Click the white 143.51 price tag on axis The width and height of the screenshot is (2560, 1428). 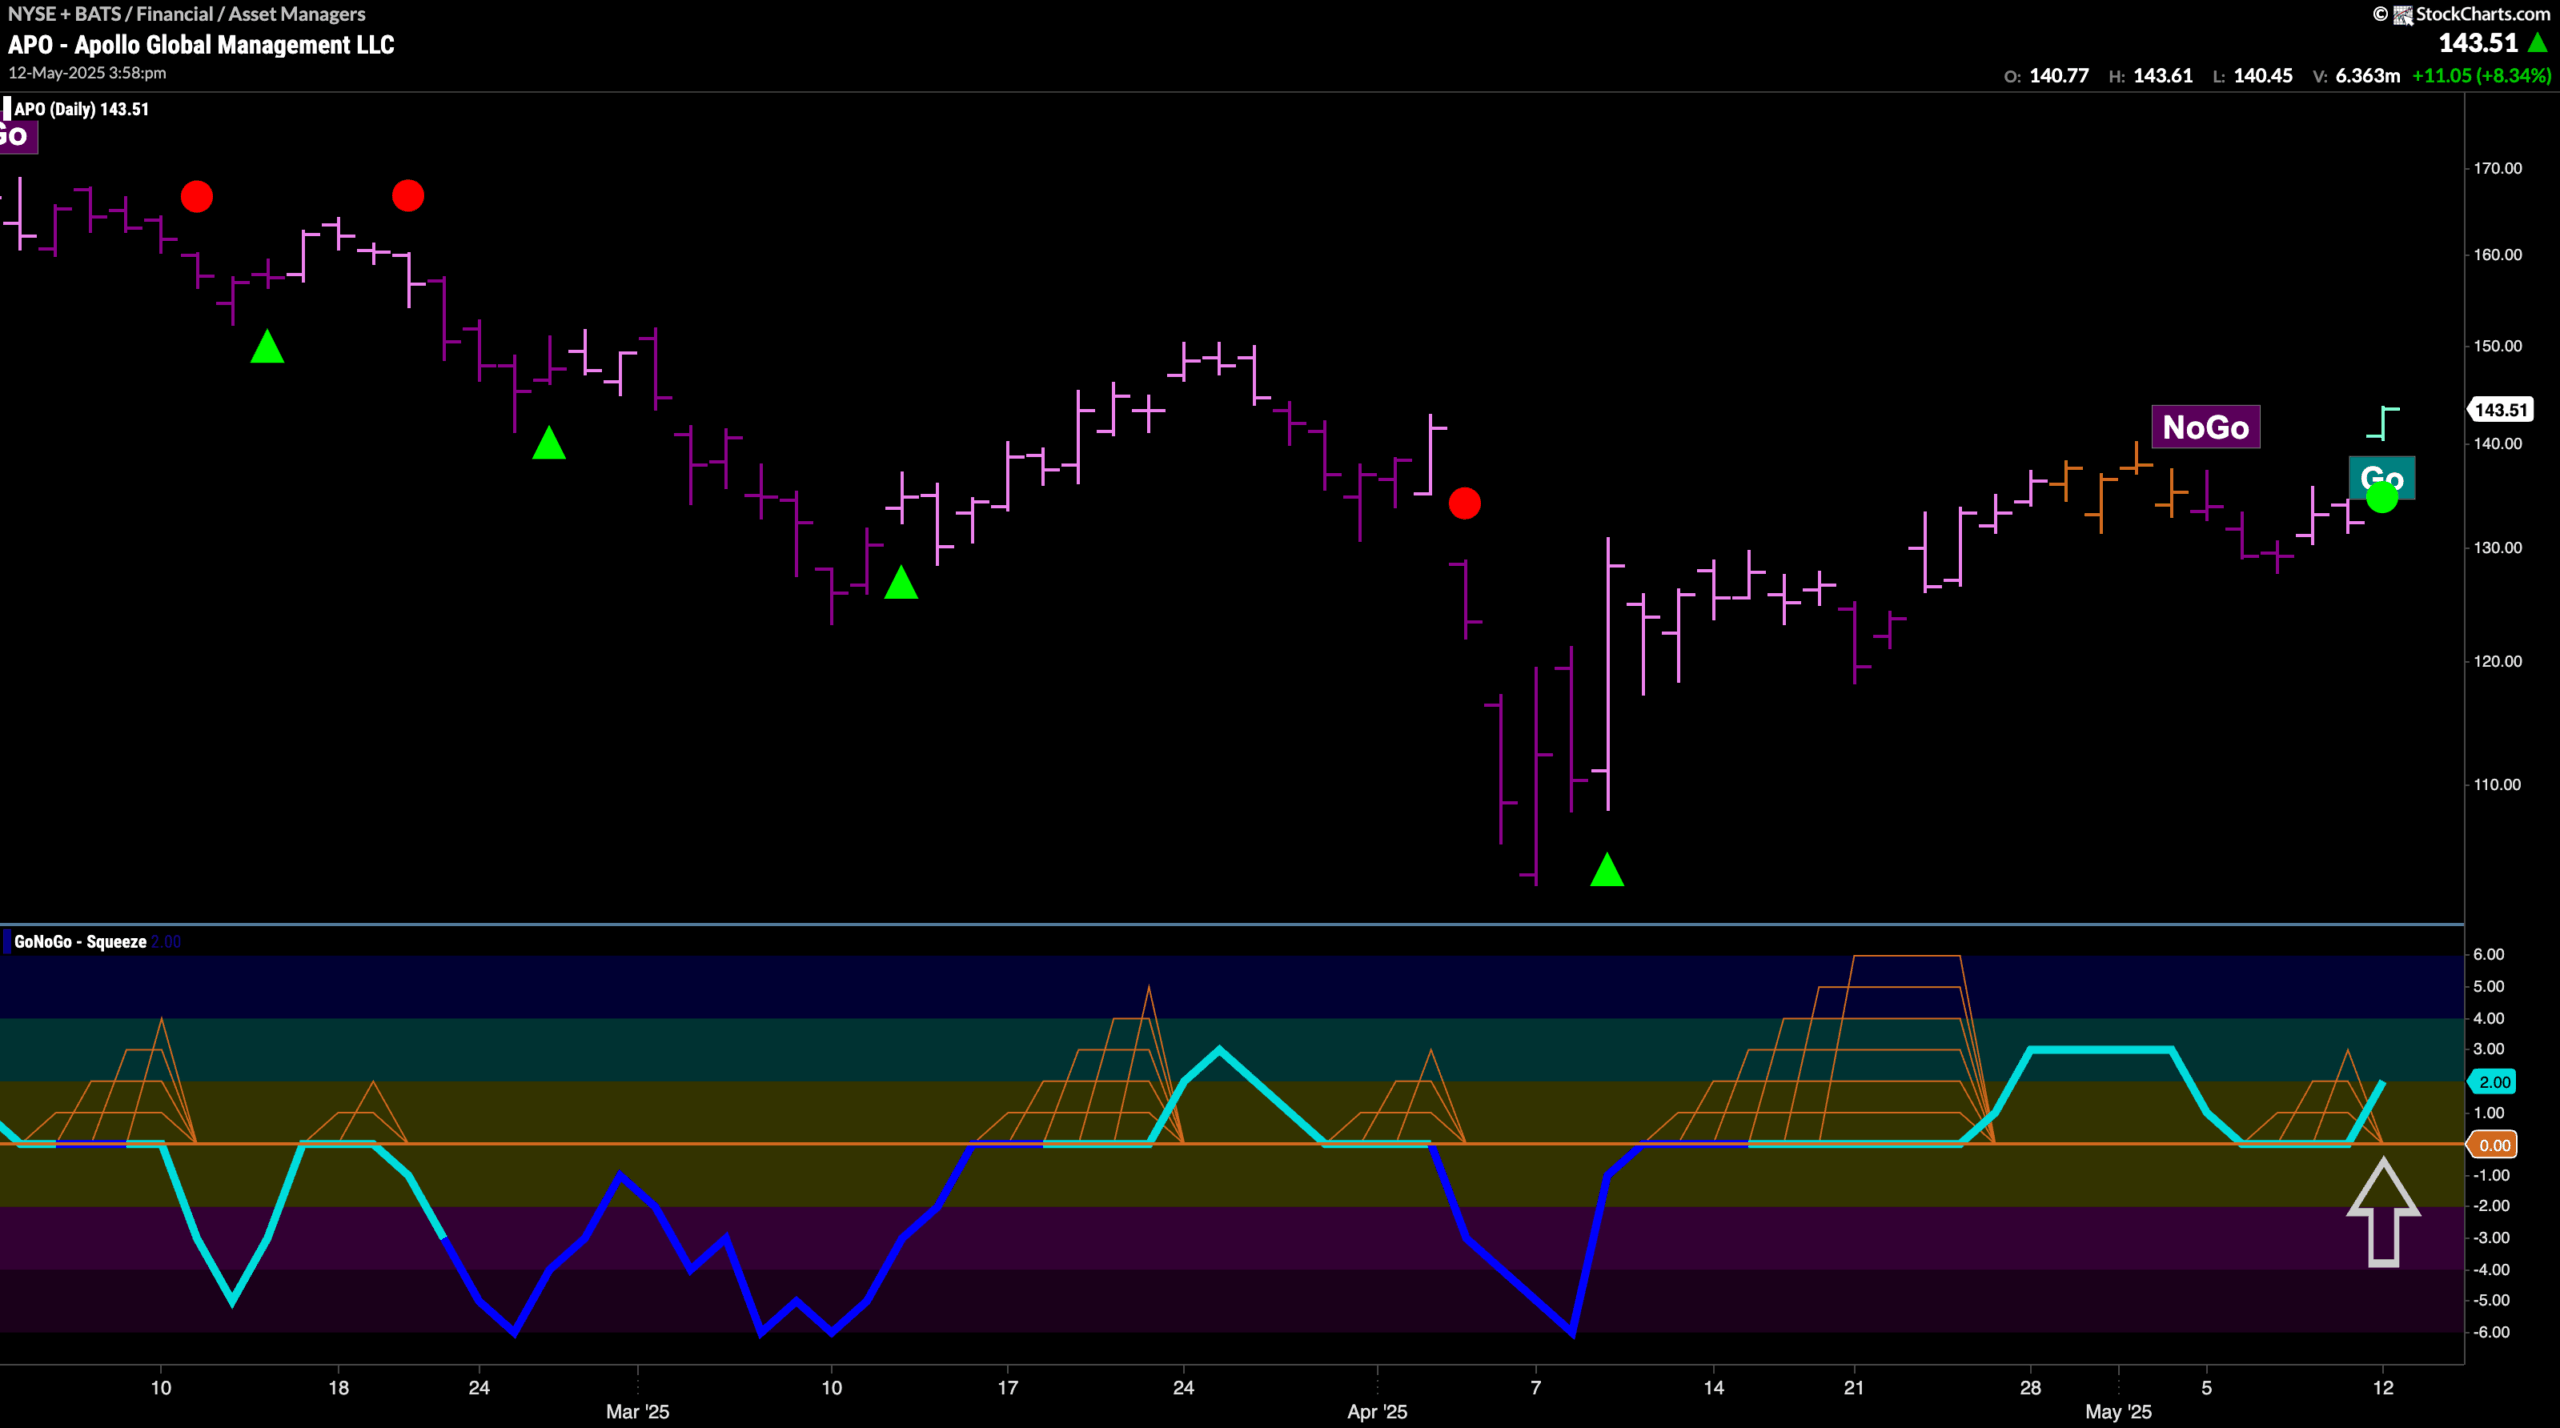click(2501, 410)
